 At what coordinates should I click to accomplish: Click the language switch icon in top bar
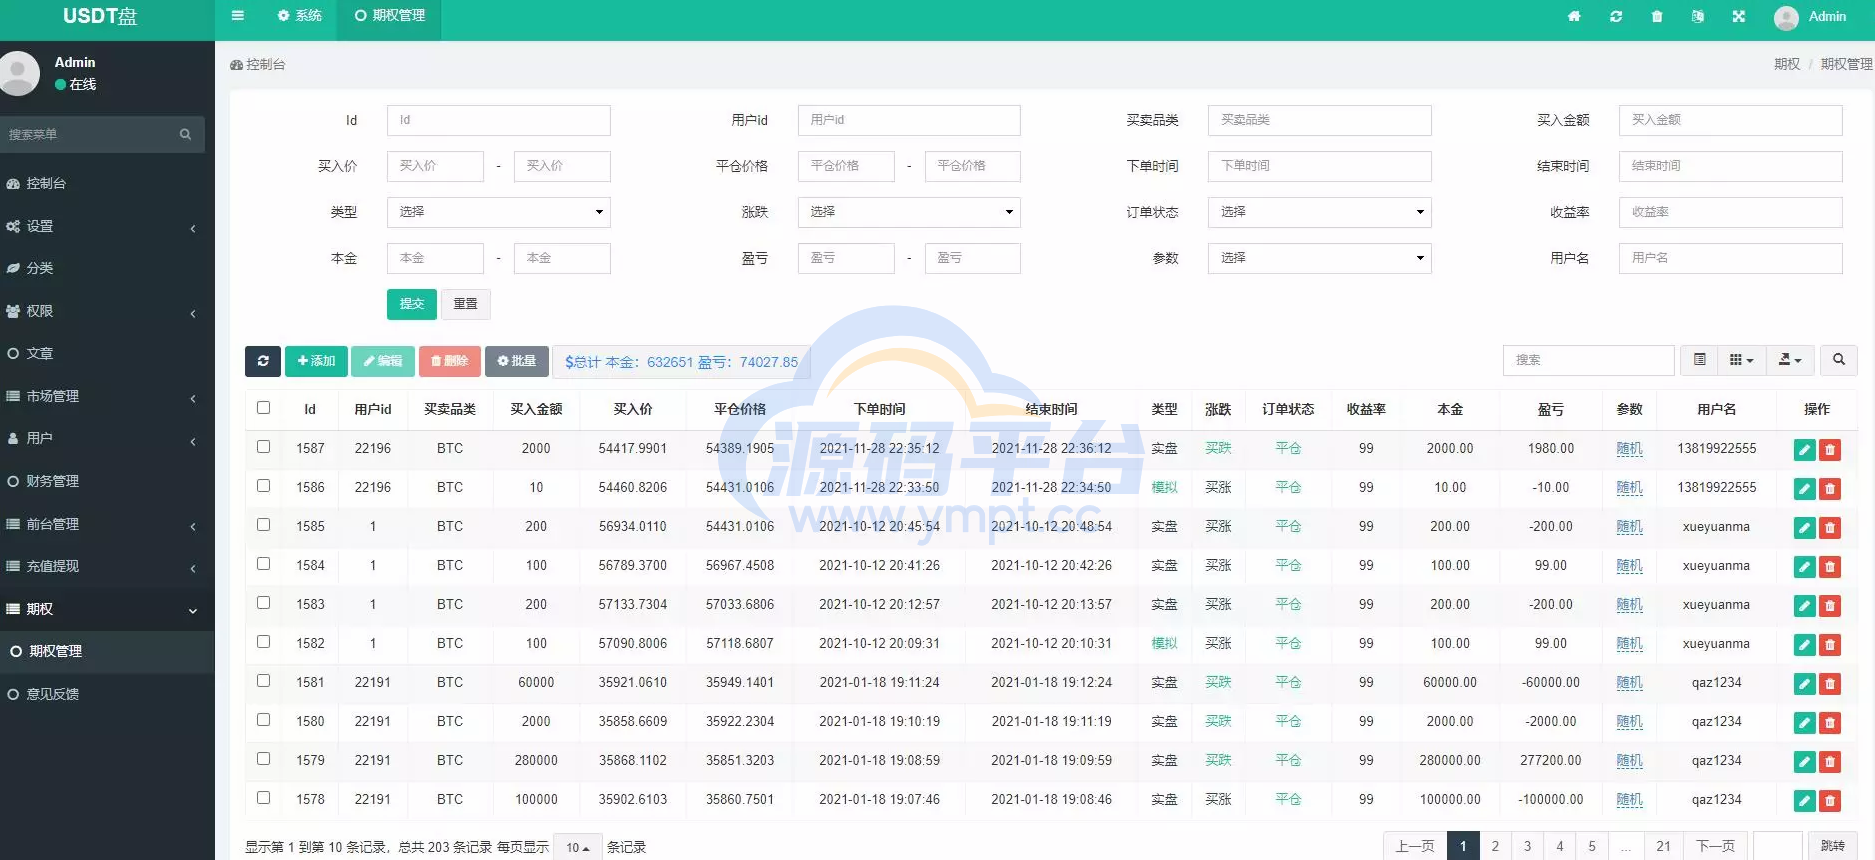[1698, 16]
